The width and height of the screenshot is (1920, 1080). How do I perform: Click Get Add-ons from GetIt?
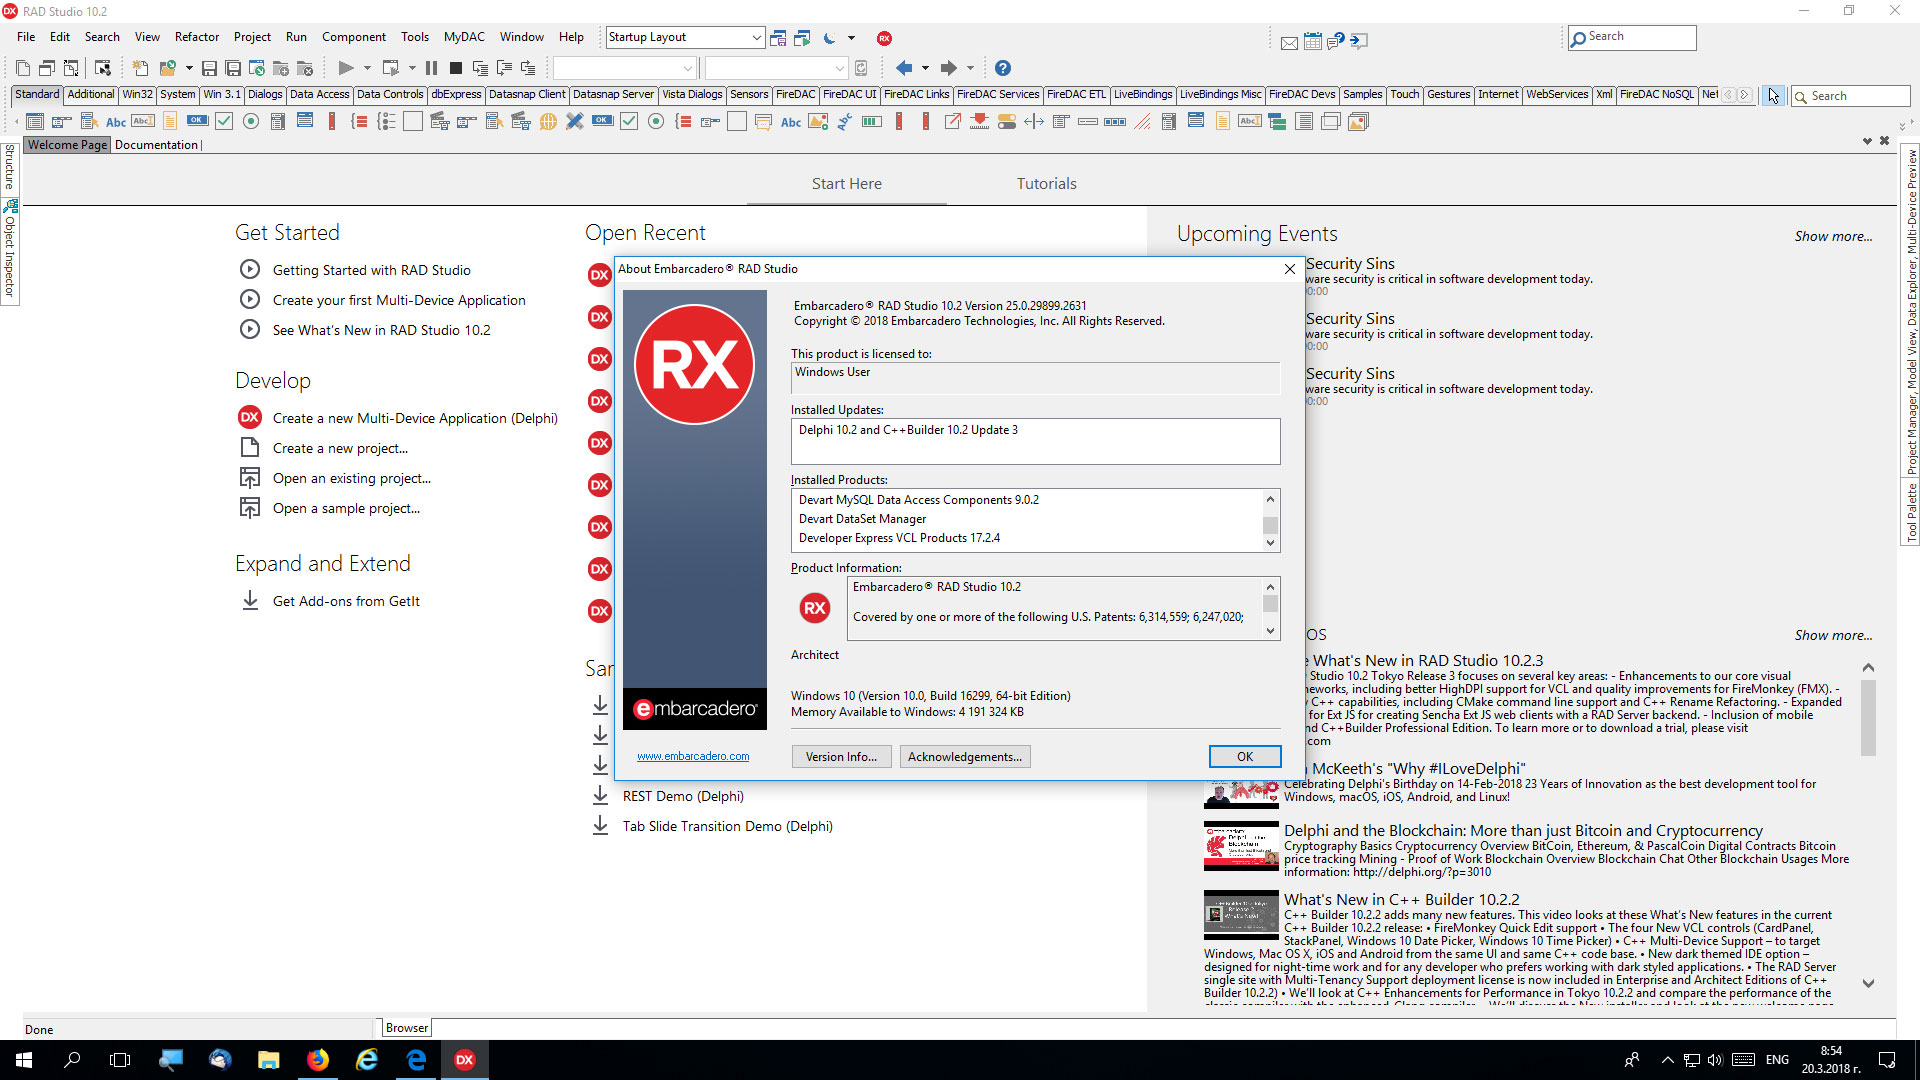[x=346, y=601]
